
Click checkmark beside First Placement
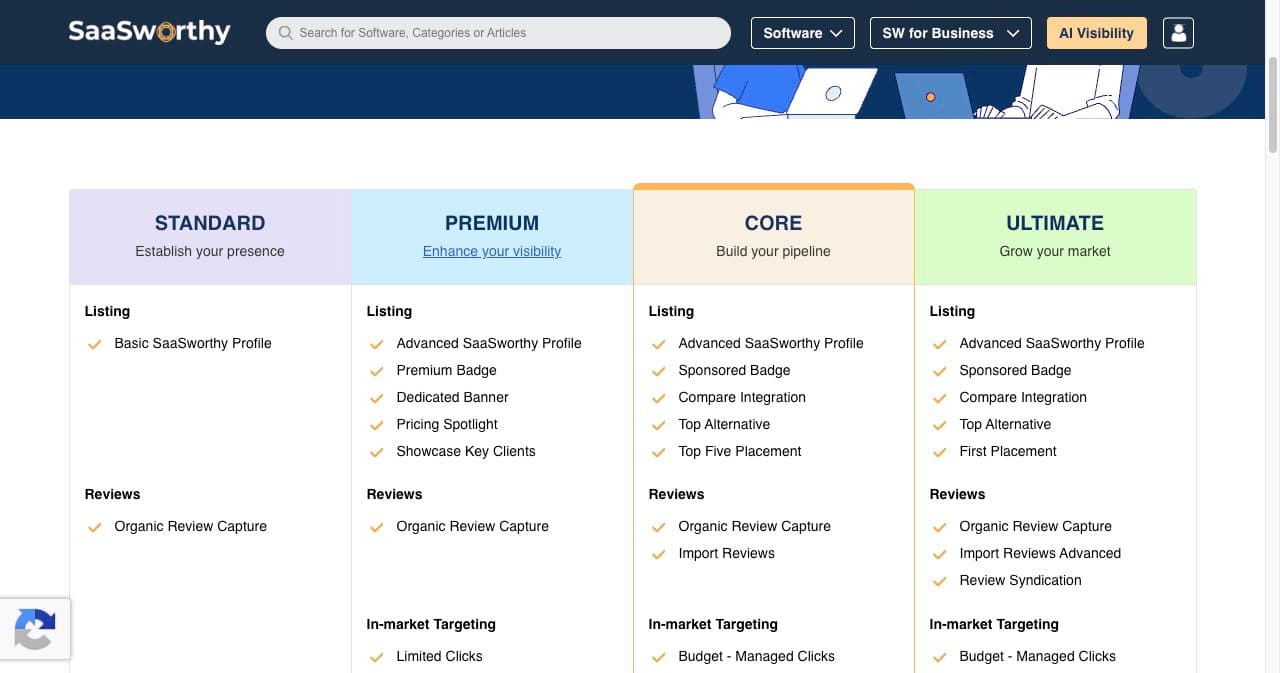point(940,452)
